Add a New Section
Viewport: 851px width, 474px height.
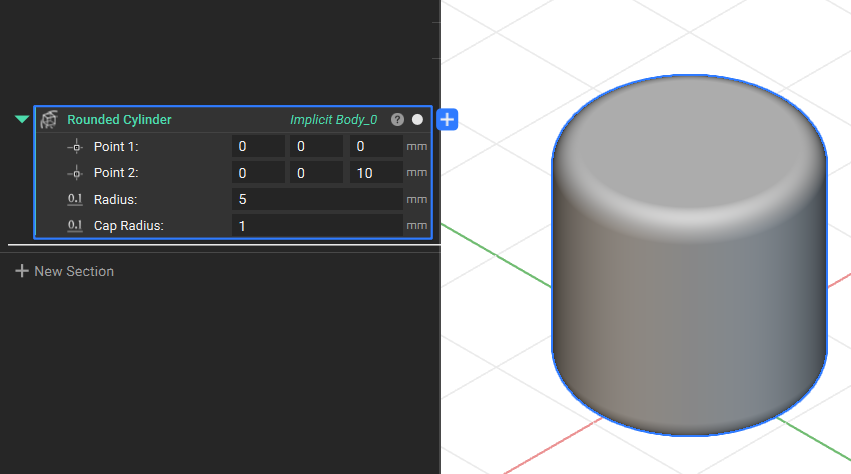[65, 271]
